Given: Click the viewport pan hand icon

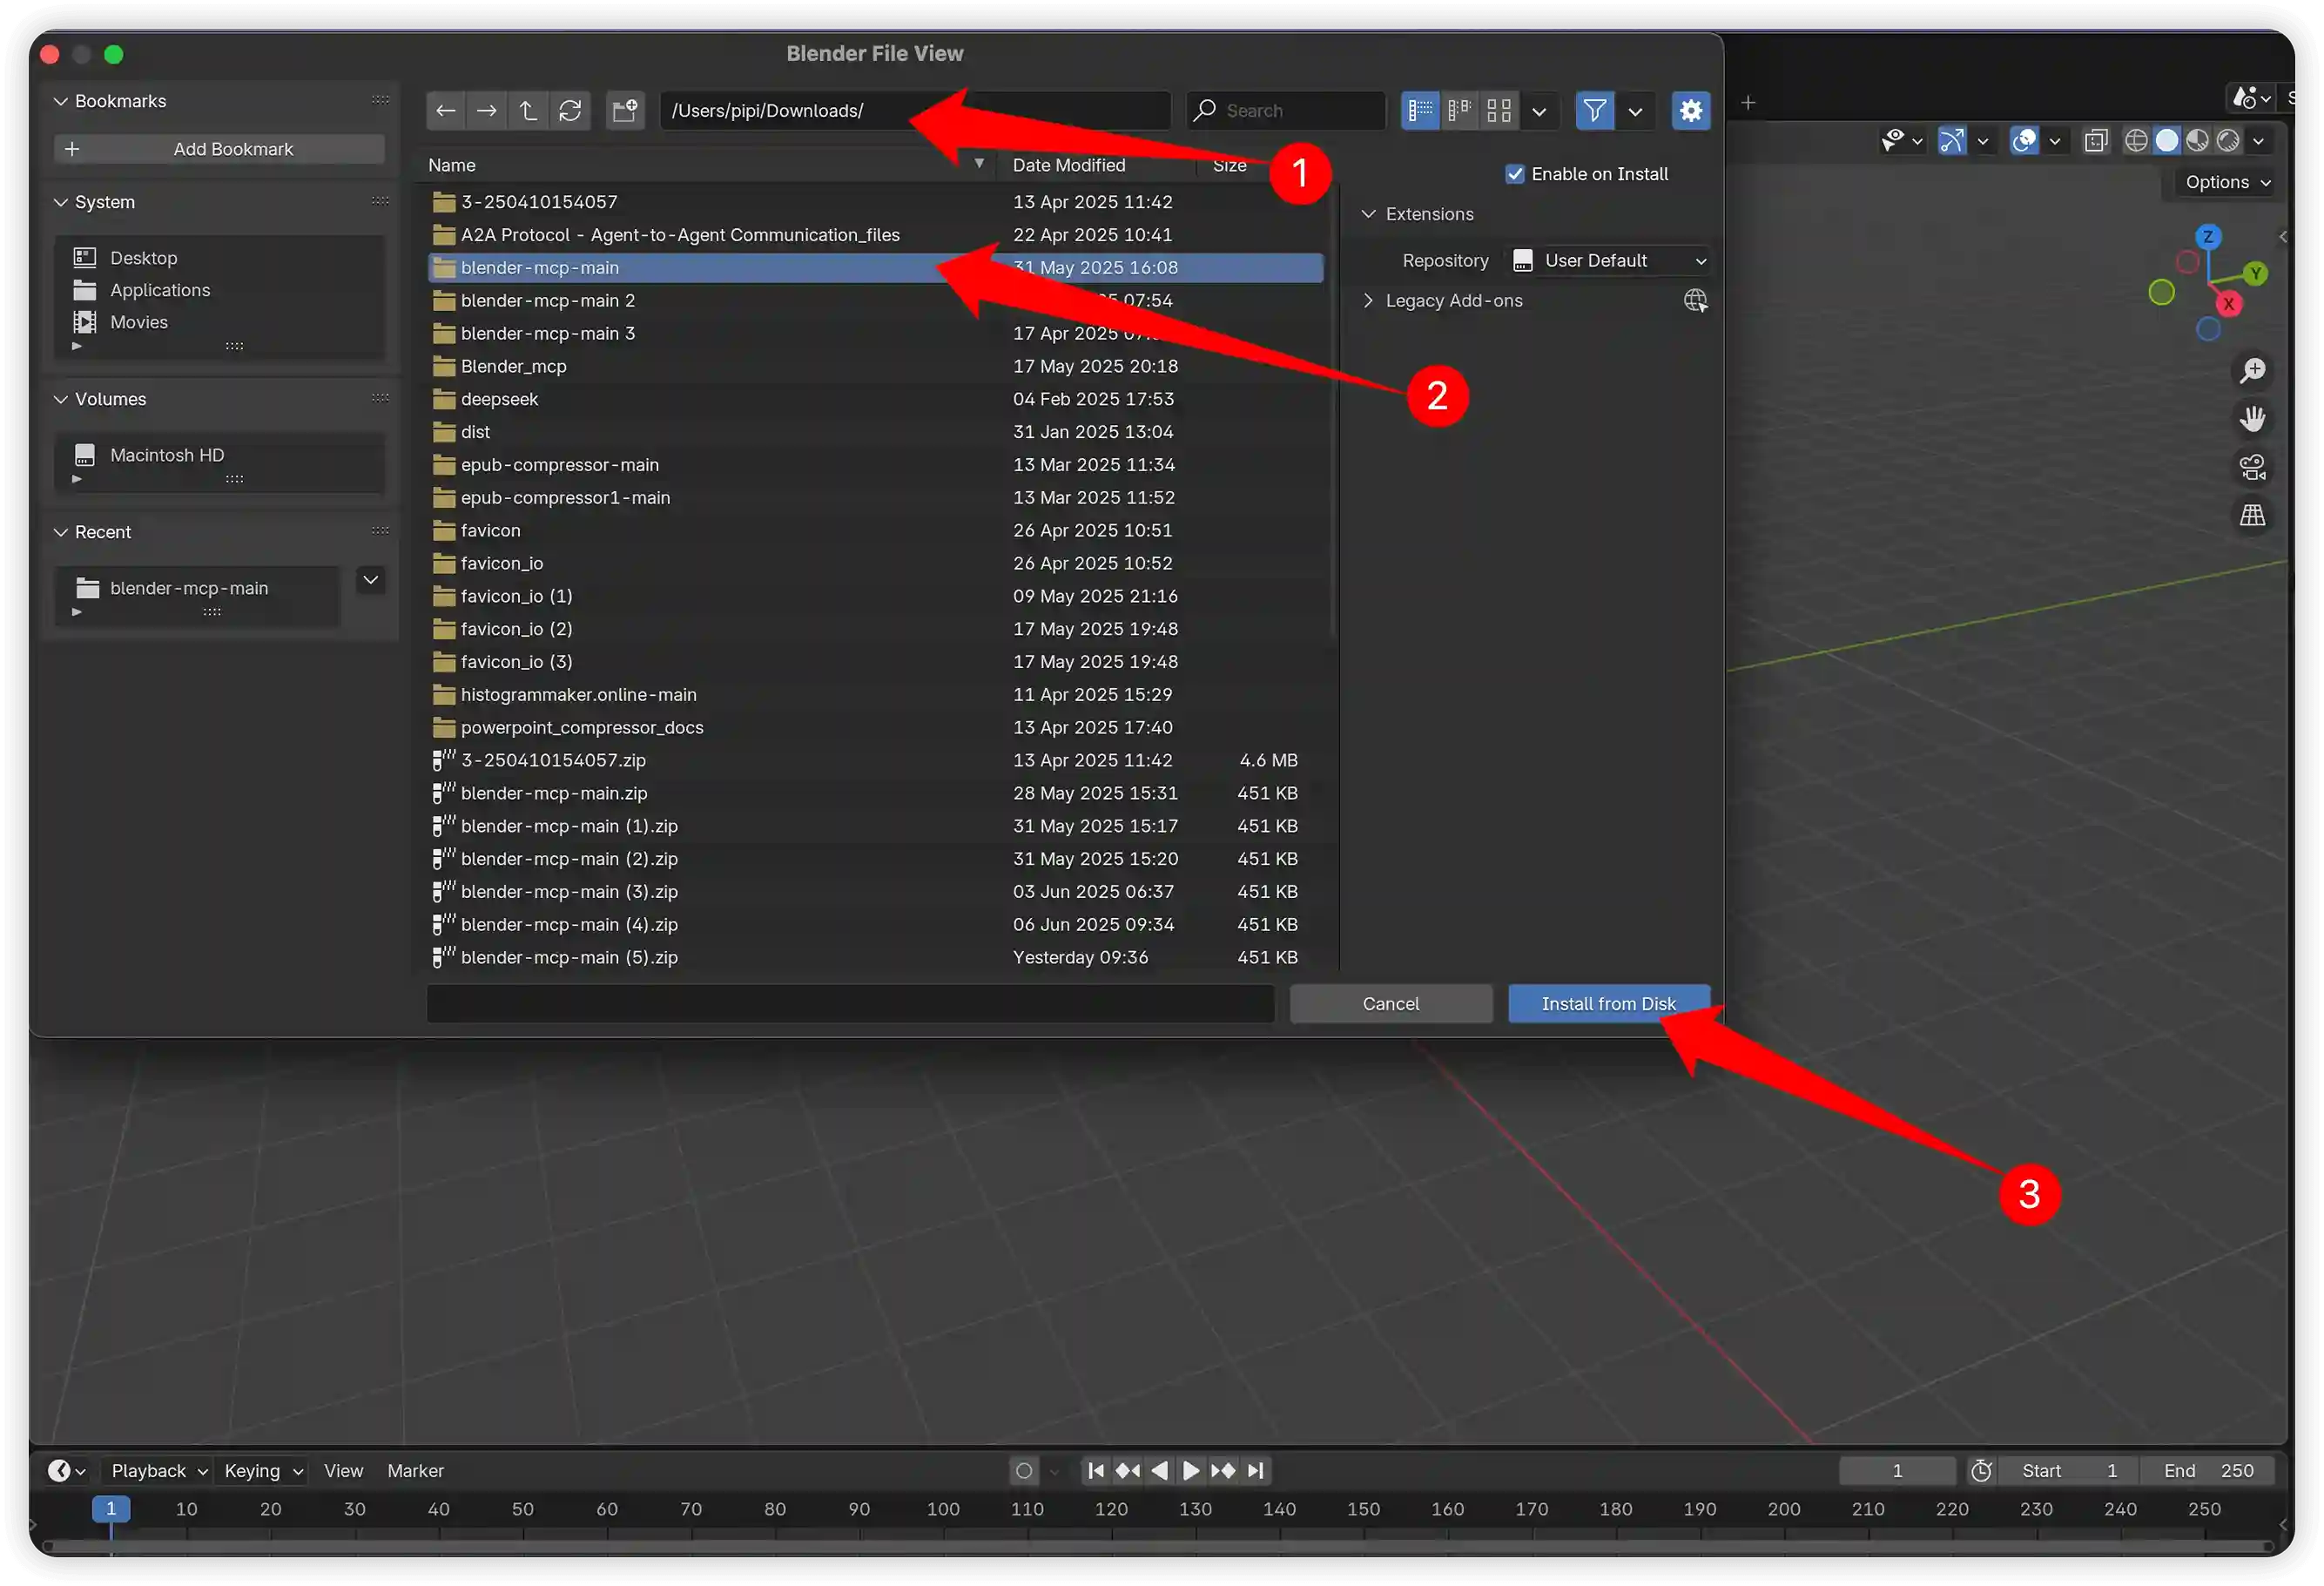Looking at the screenshot, I should tap(2252, 419).
